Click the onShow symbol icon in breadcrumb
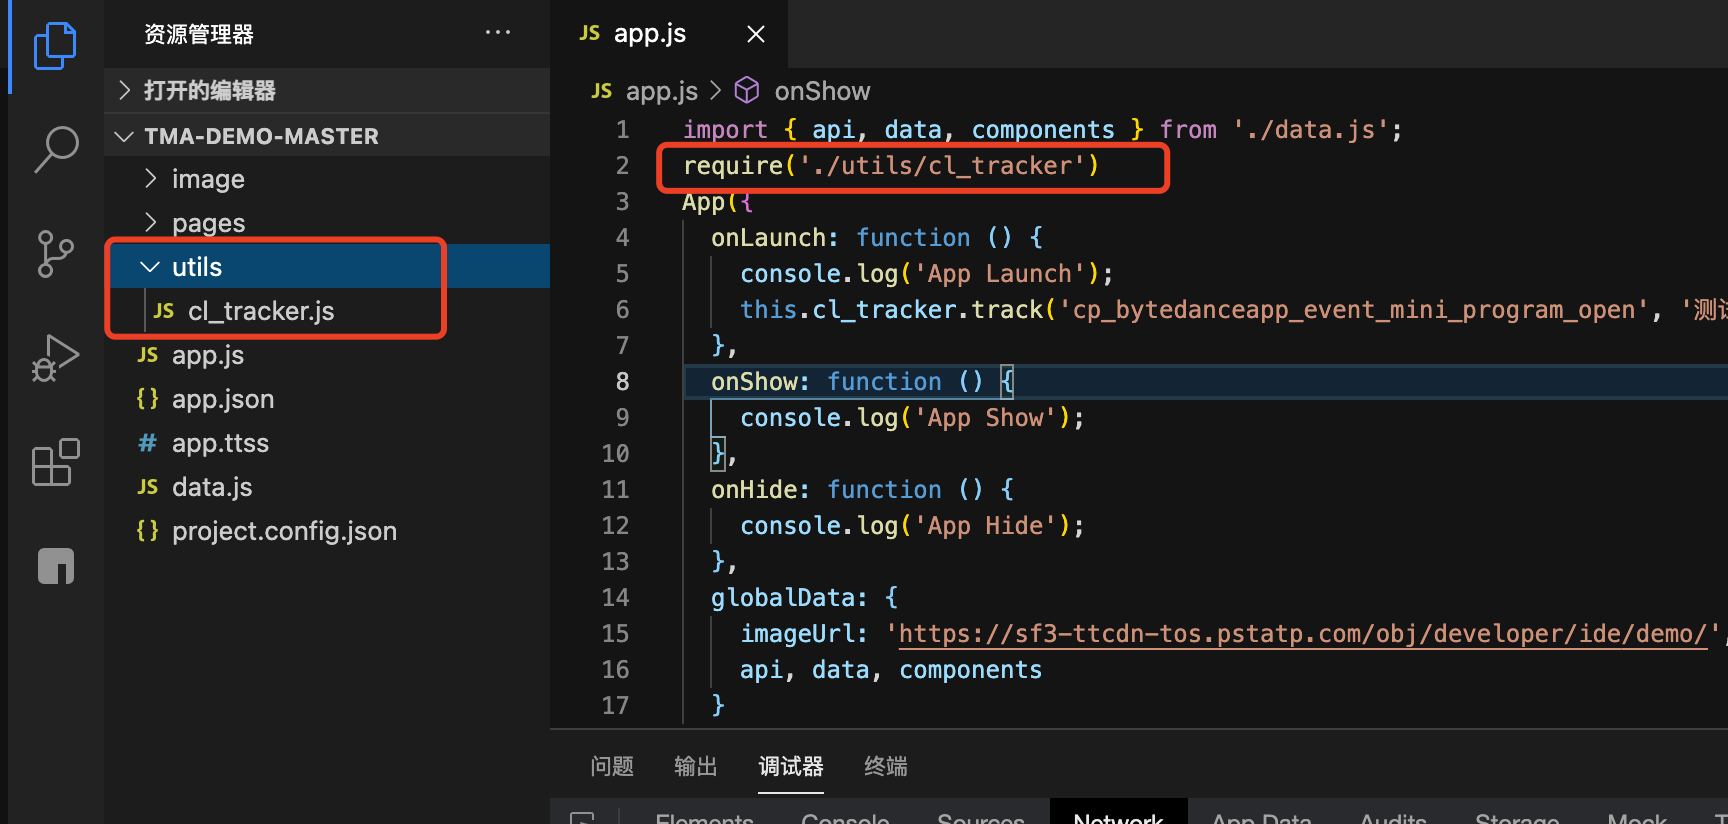 coord(747,91)
